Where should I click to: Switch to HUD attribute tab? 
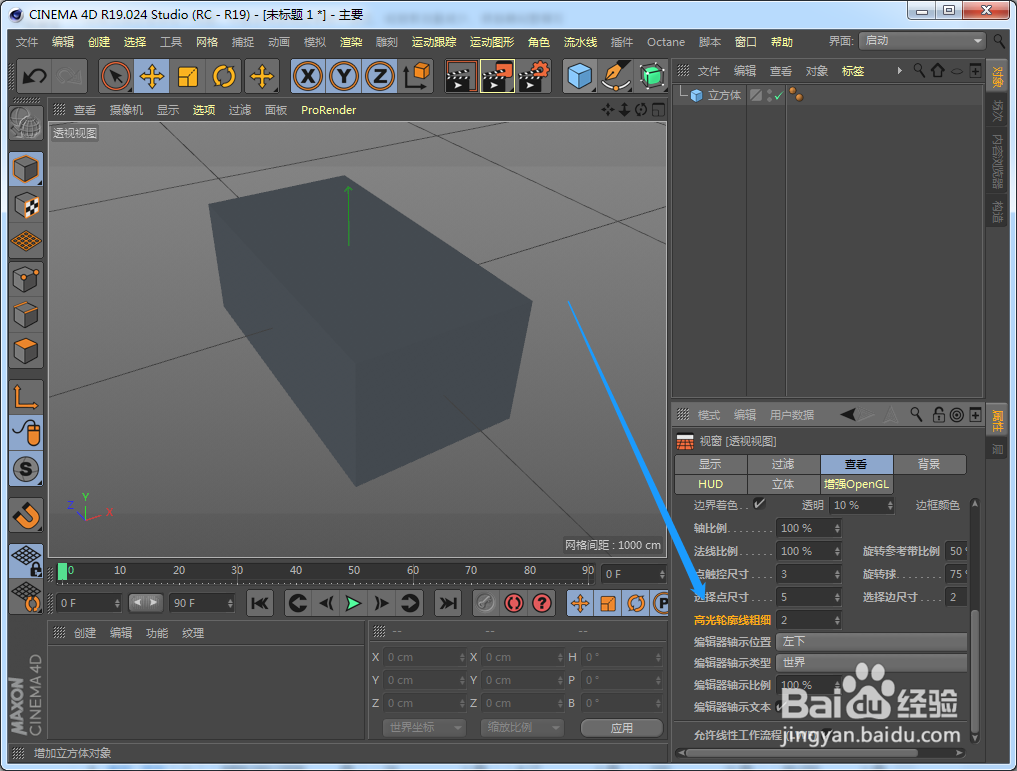click(x=710, y=484)
